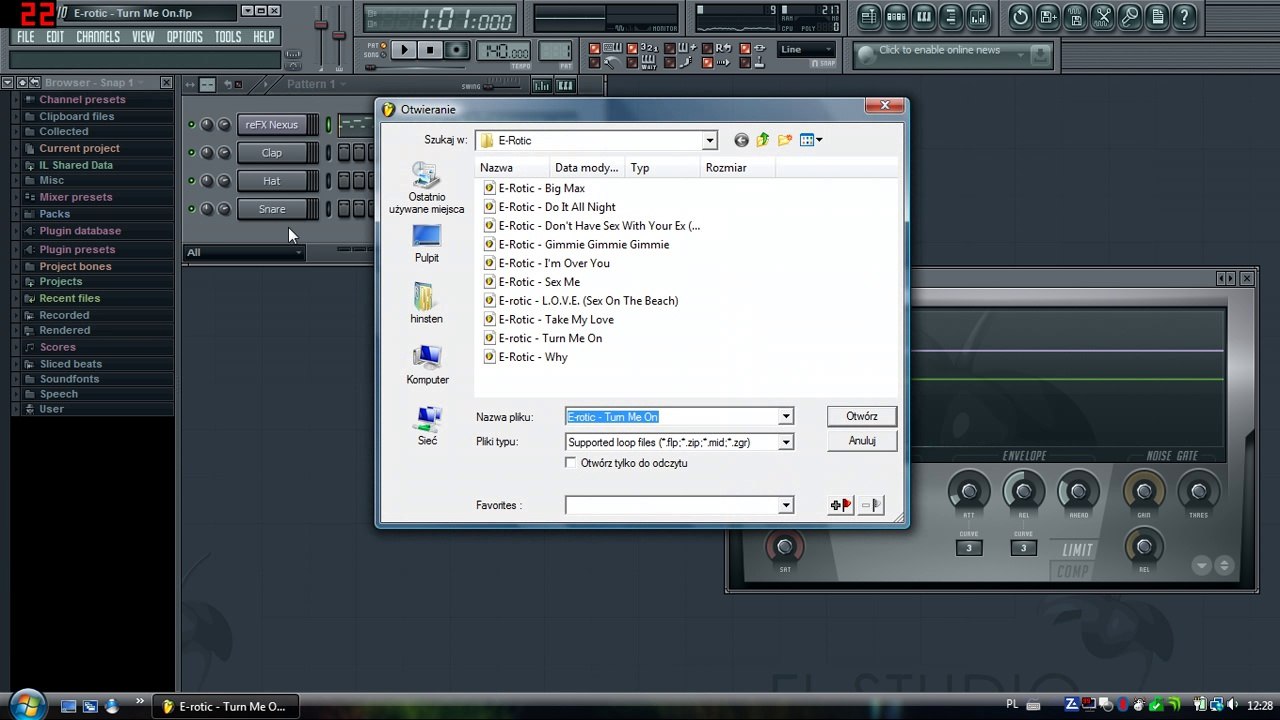Open the audio editor scissors icon
1280x720 pixels.
point(1102,16)
